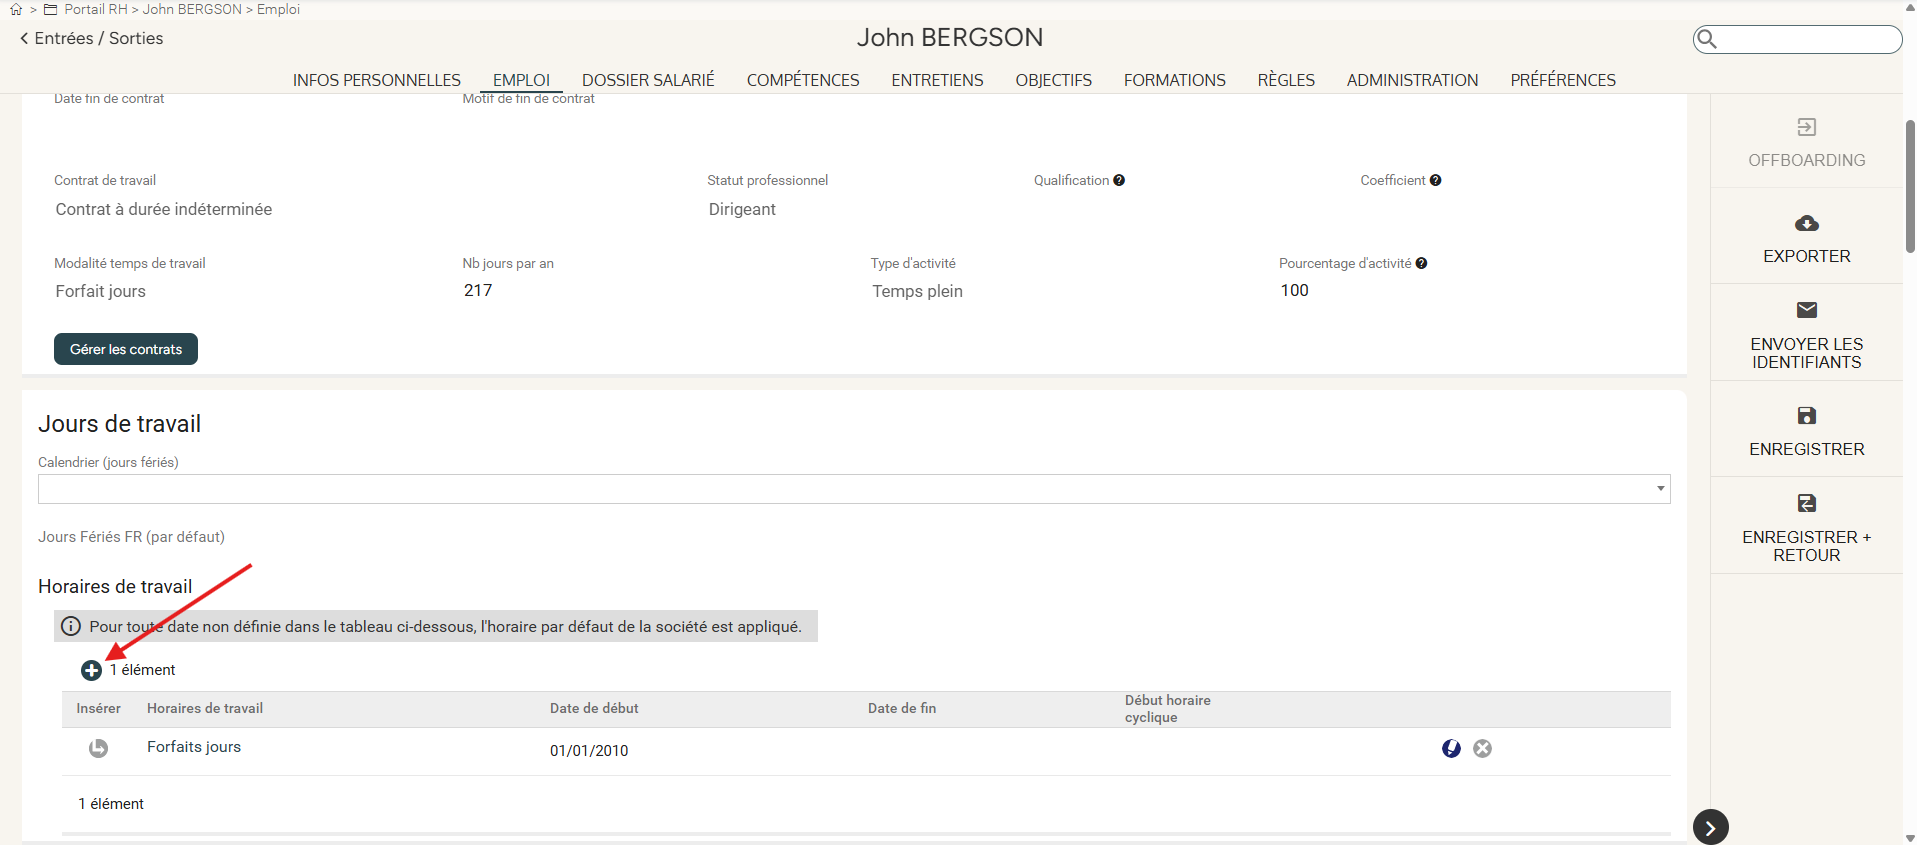The image size is (1917, 845).
Task: Show help for Pourcentage d'activité
Action: tap(1421, 264)
